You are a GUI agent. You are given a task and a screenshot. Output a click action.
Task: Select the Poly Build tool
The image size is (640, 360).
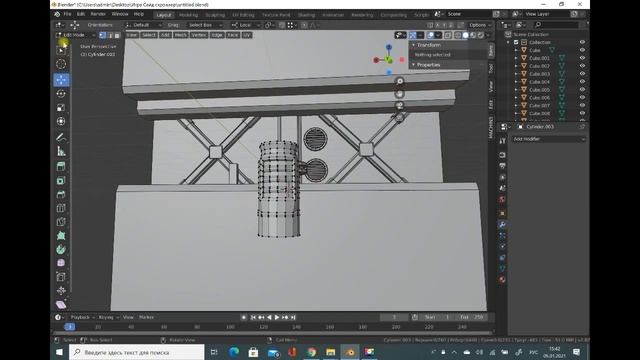point(61,236)
